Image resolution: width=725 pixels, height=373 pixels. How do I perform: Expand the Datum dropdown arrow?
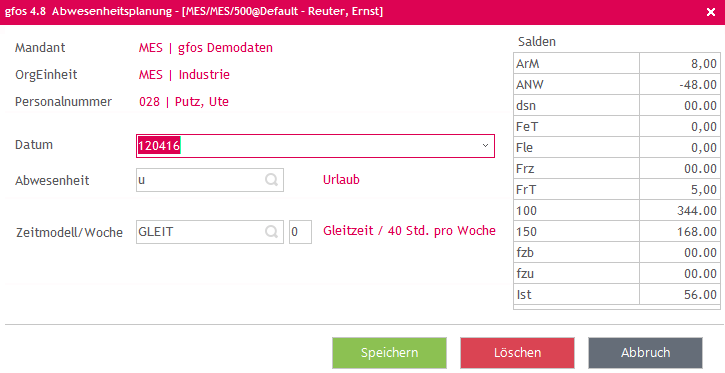[485, 146]
